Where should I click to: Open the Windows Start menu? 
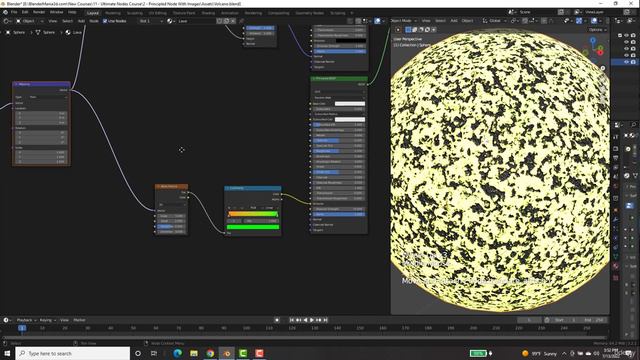click(7, 353)
